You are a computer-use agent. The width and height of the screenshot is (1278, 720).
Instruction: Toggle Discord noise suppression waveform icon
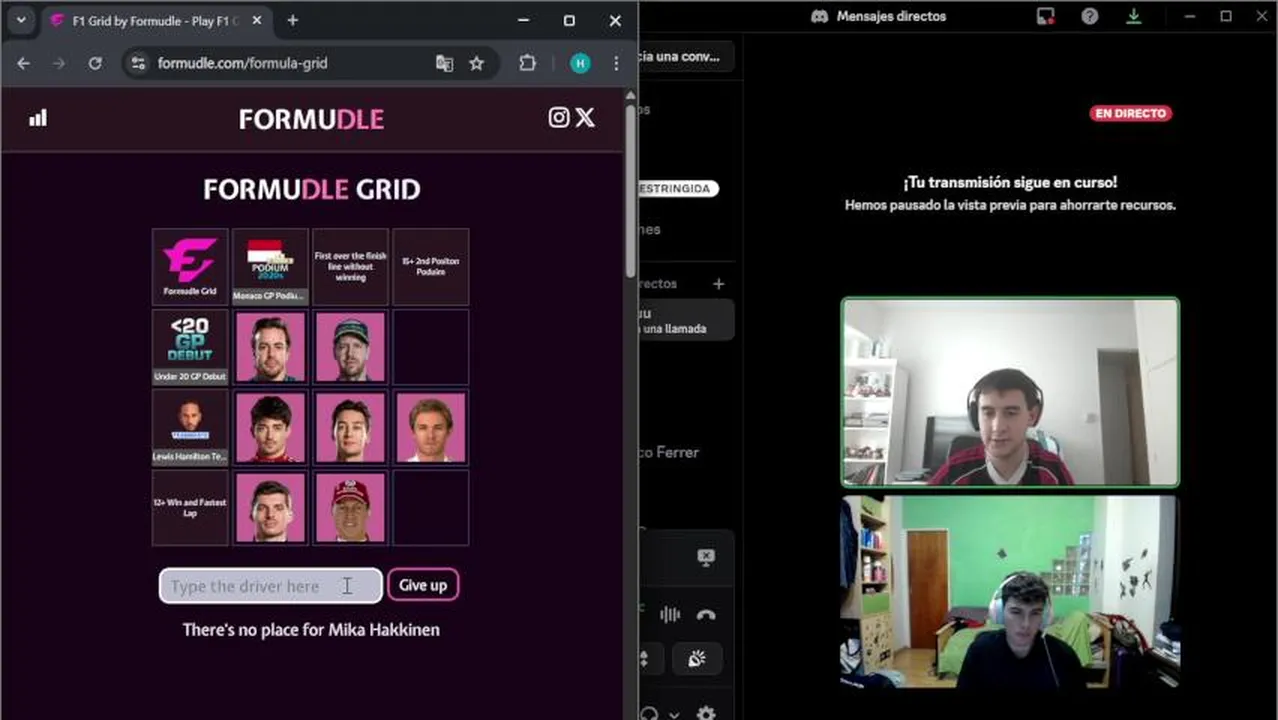pyautogui.click(x=670, y=615)
